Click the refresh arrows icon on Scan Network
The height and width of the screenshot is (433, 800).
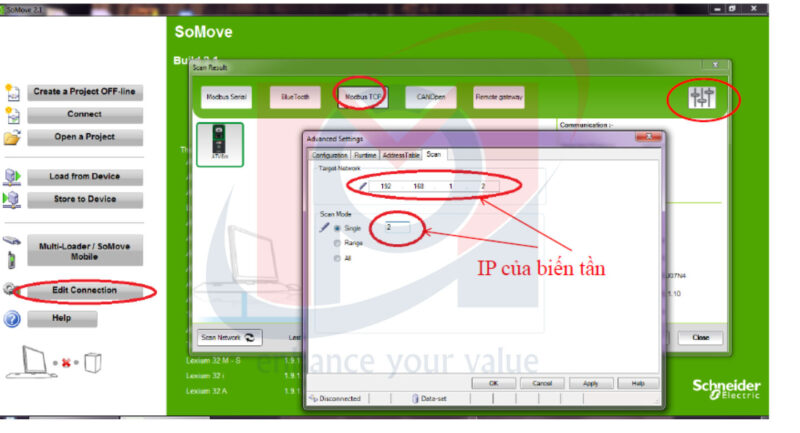[x=250, y=338]
